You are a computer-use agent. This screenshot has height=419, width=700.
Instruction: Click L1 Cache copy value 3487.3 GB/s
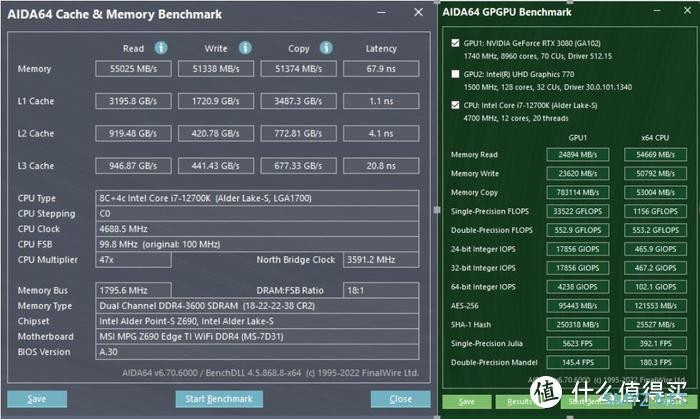[x=298, y=101]
